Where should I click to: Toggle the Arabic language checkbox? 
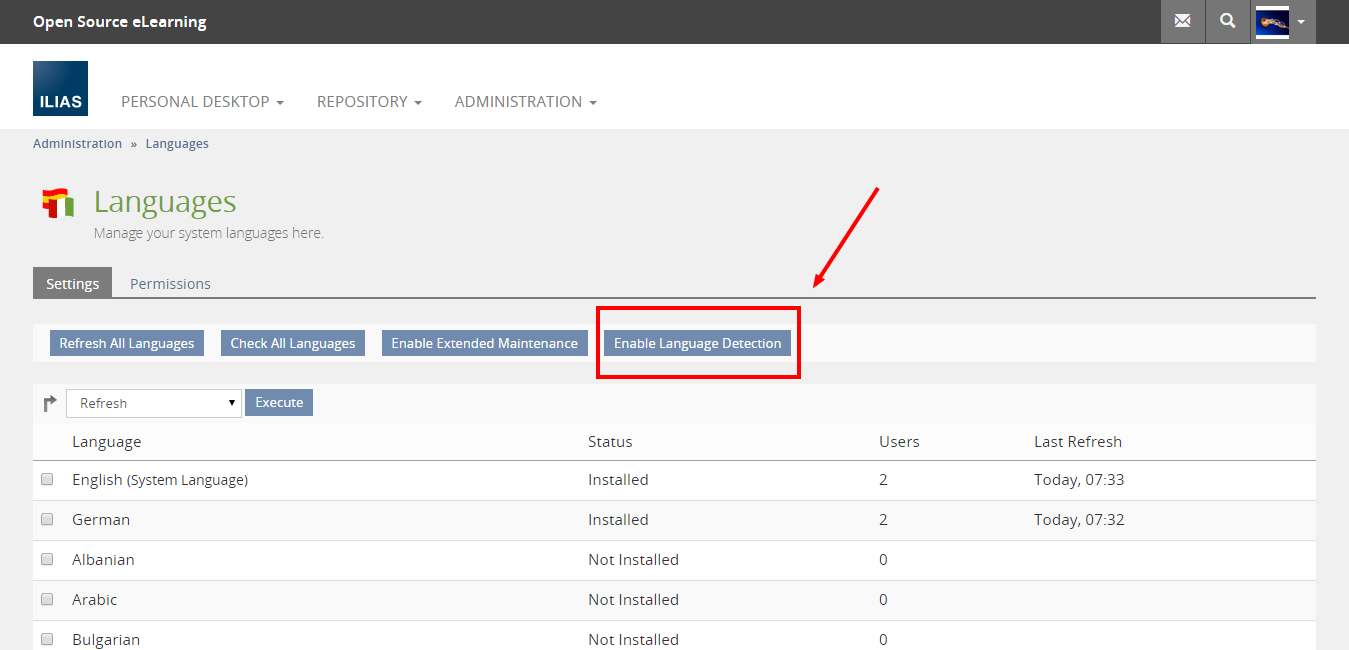[47, 600]
